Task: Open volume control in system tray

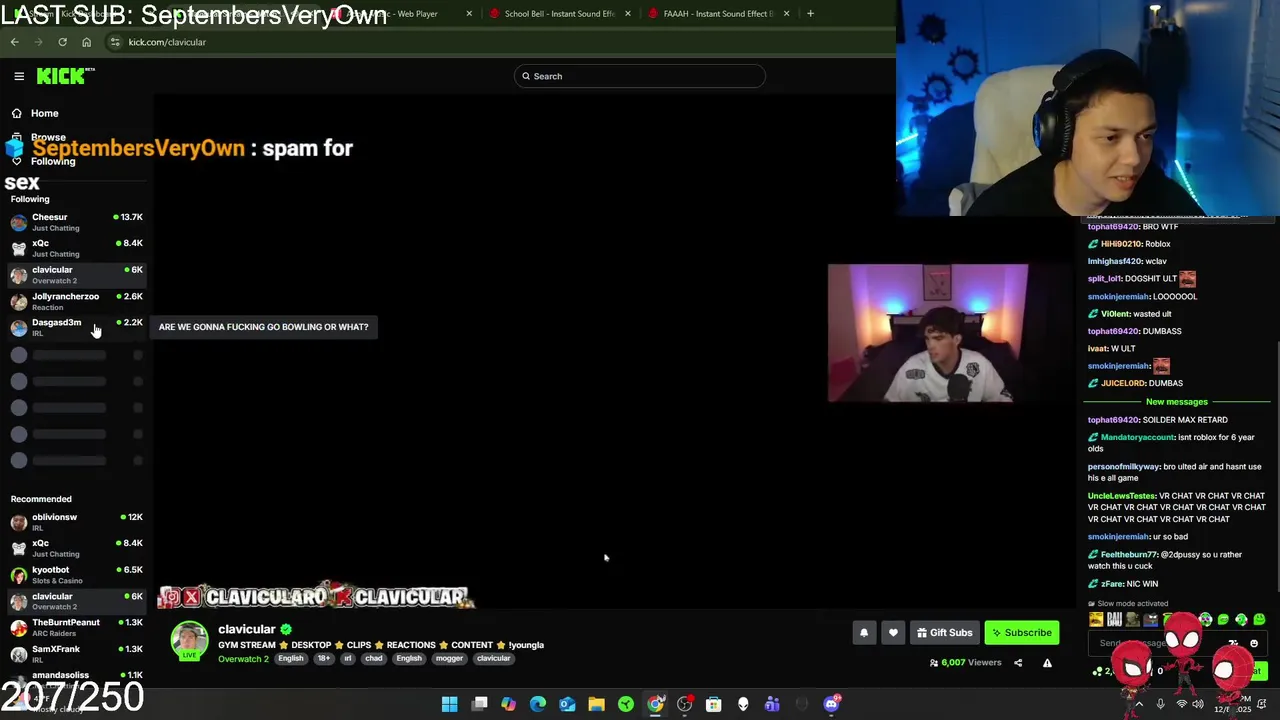Action: tap(1199, 704)
